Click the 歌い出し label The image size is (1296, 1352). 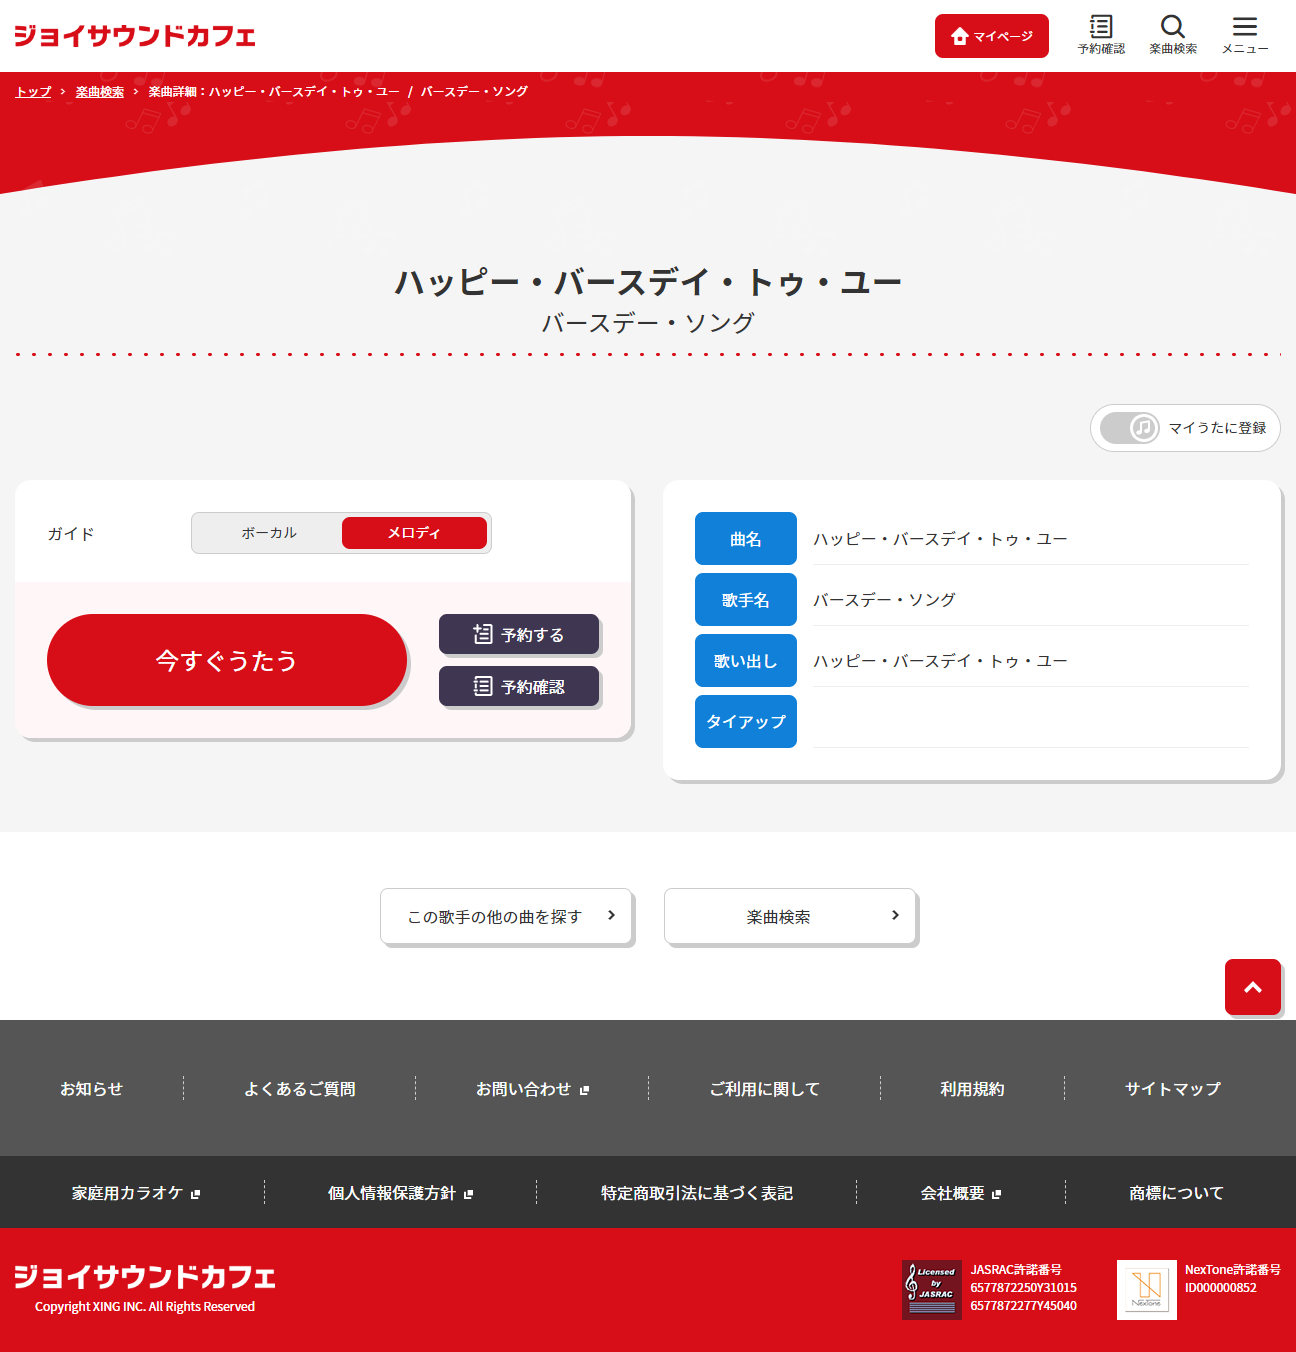coord(746,661)
